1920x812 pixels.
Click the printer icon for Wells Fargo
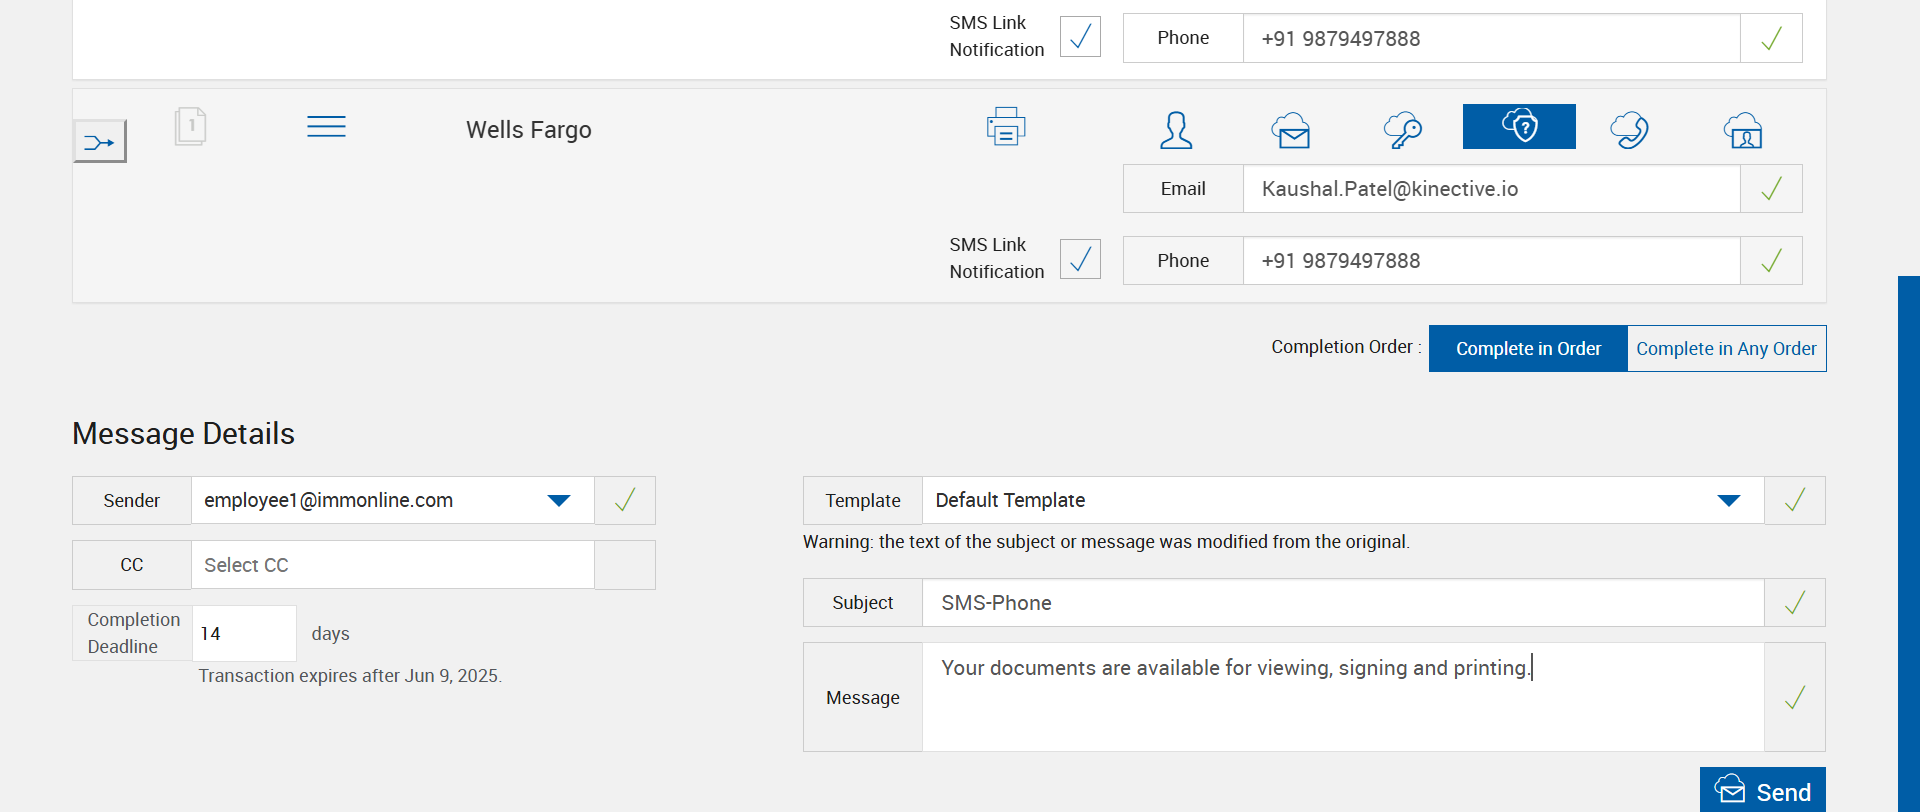pos(1006,127)
